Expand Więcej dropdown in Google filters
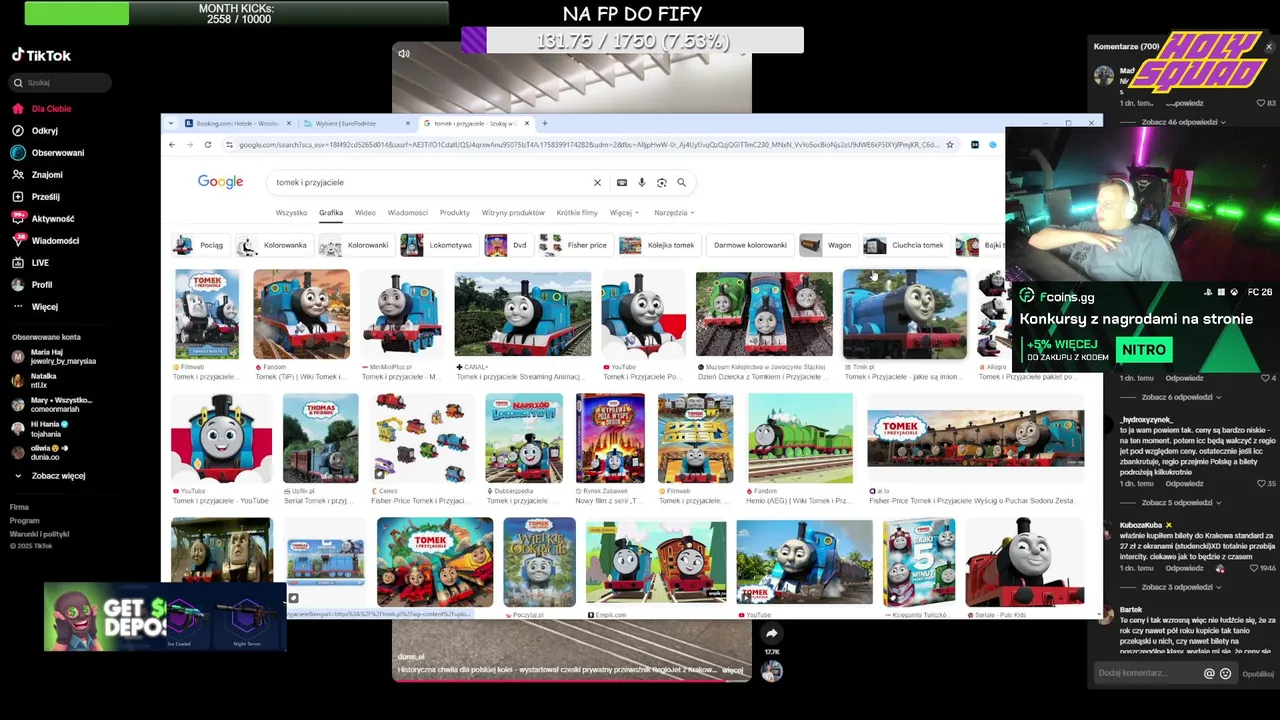This screenshot has width=1280, height=720. click(x=624, y=213)
